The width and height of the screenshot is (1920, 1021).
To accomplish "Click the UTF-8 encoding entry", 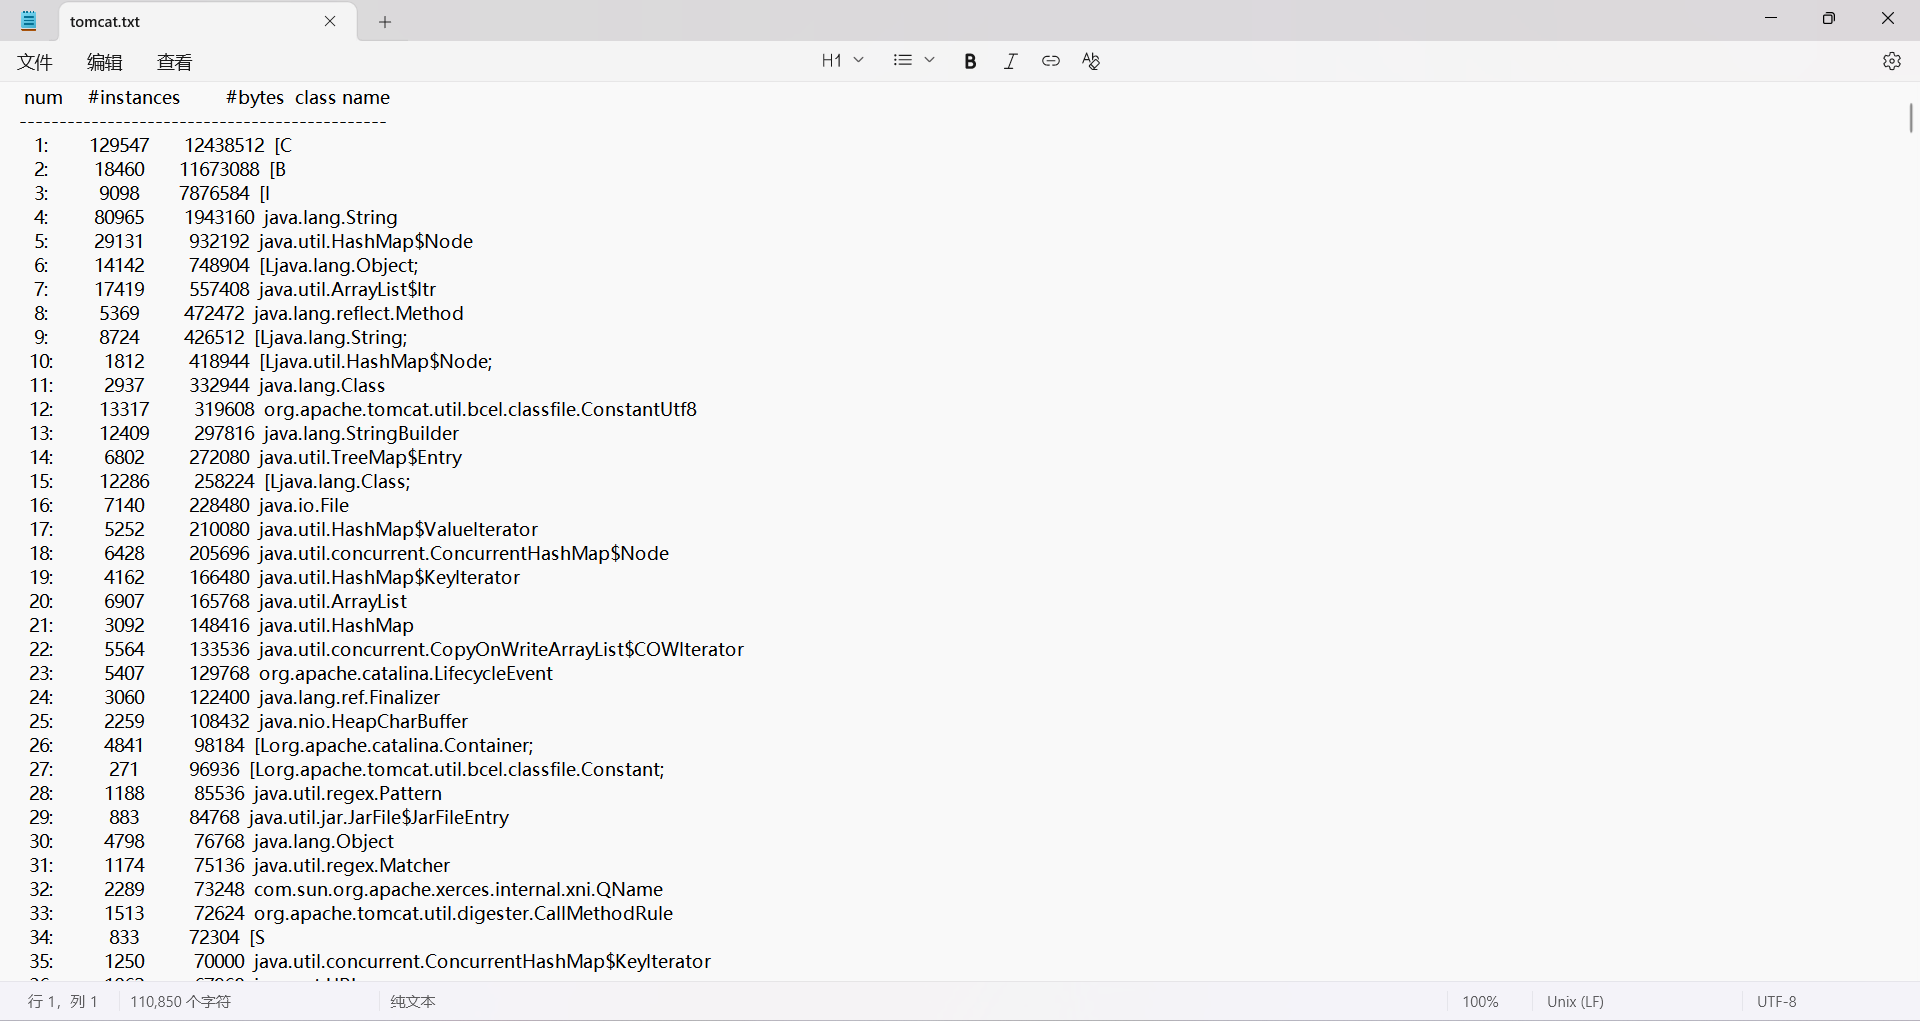I will pyautogui.click(x=1777, y=1001).
